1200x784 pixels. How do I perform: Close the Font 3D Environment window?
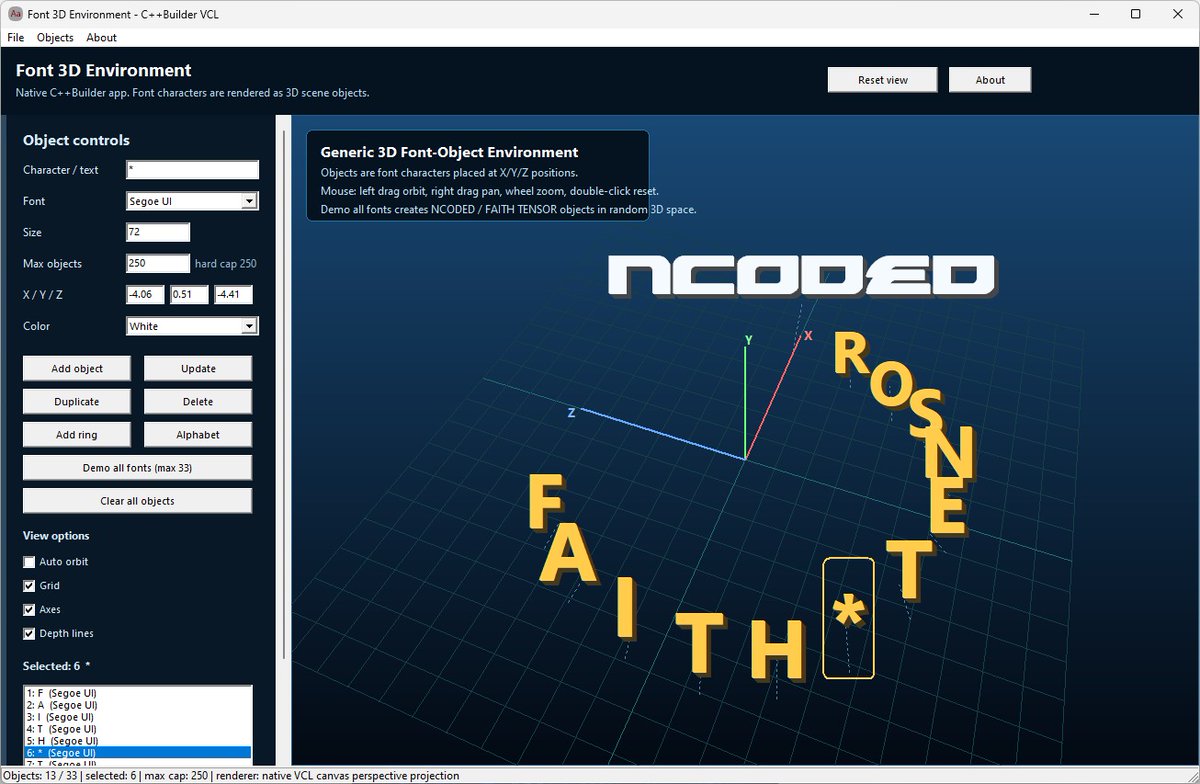(x=1177, y=14)
